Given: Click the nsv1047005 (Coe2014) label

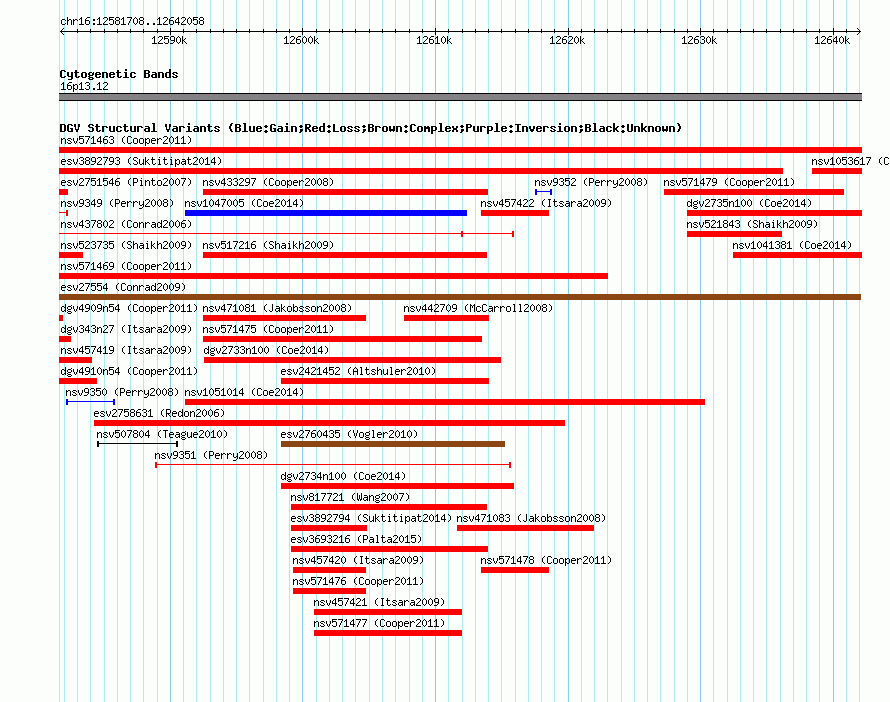Looking at the screenshot, I should coord(244,203).
